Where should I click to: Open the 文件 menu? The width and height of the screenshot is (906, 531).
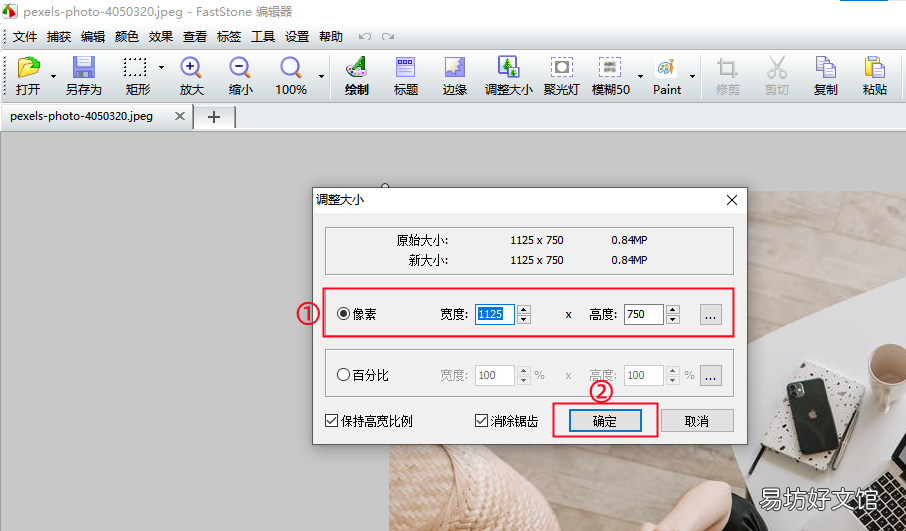click(x=25, y=36)
